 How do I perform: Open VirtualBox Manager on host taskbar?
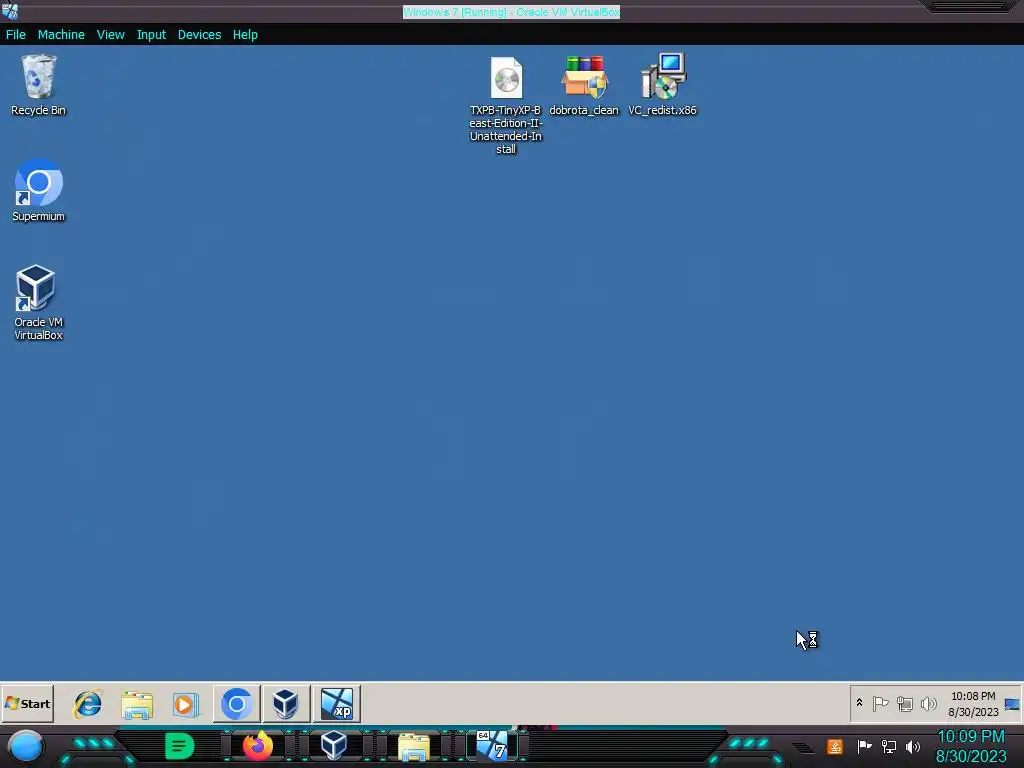click(334, 746)
